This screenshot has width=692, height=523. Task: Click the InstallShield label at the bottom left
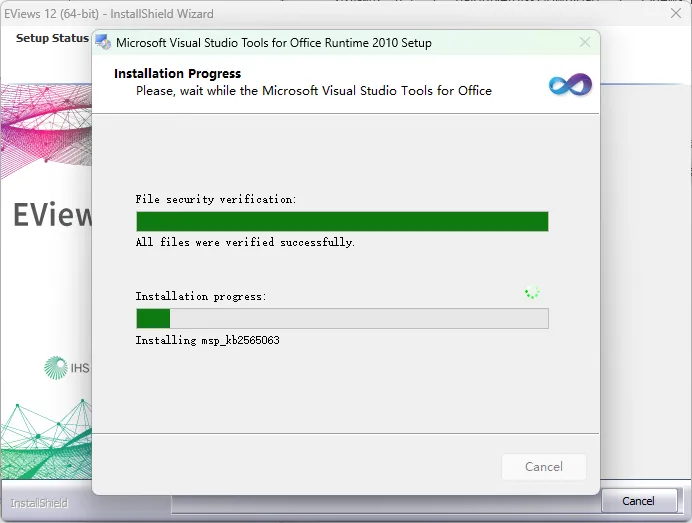point(39,503)
